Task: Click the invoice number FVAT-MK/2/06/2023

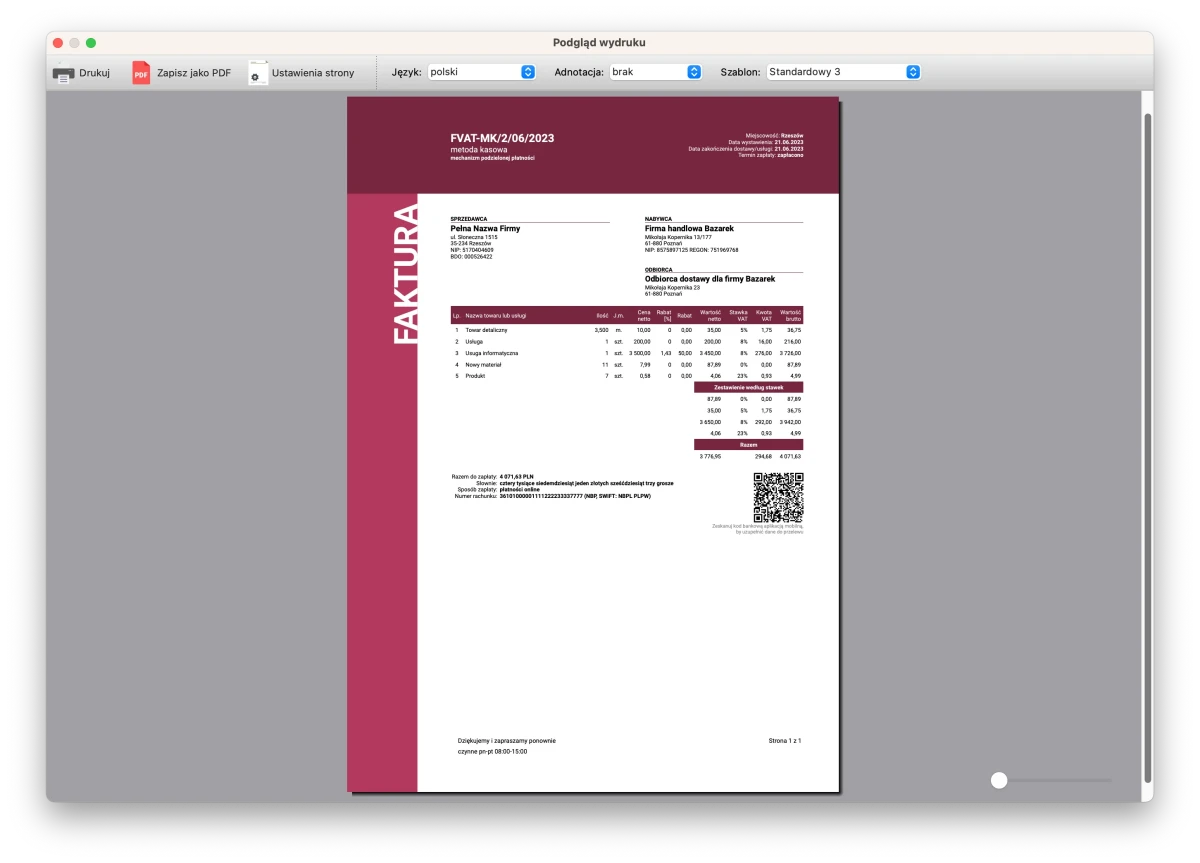Action: tap(502, 138)
